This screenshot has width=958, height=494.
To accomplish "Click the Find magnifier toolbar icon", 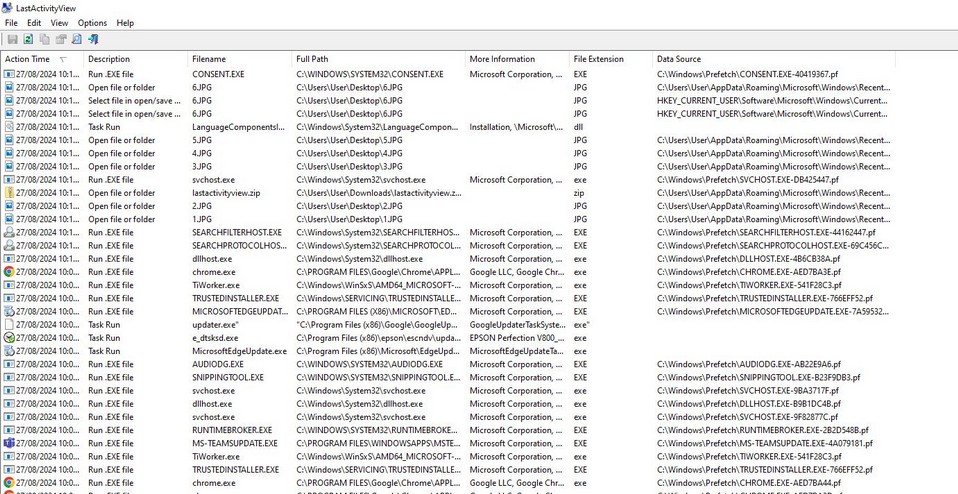I will click(76, 39).
